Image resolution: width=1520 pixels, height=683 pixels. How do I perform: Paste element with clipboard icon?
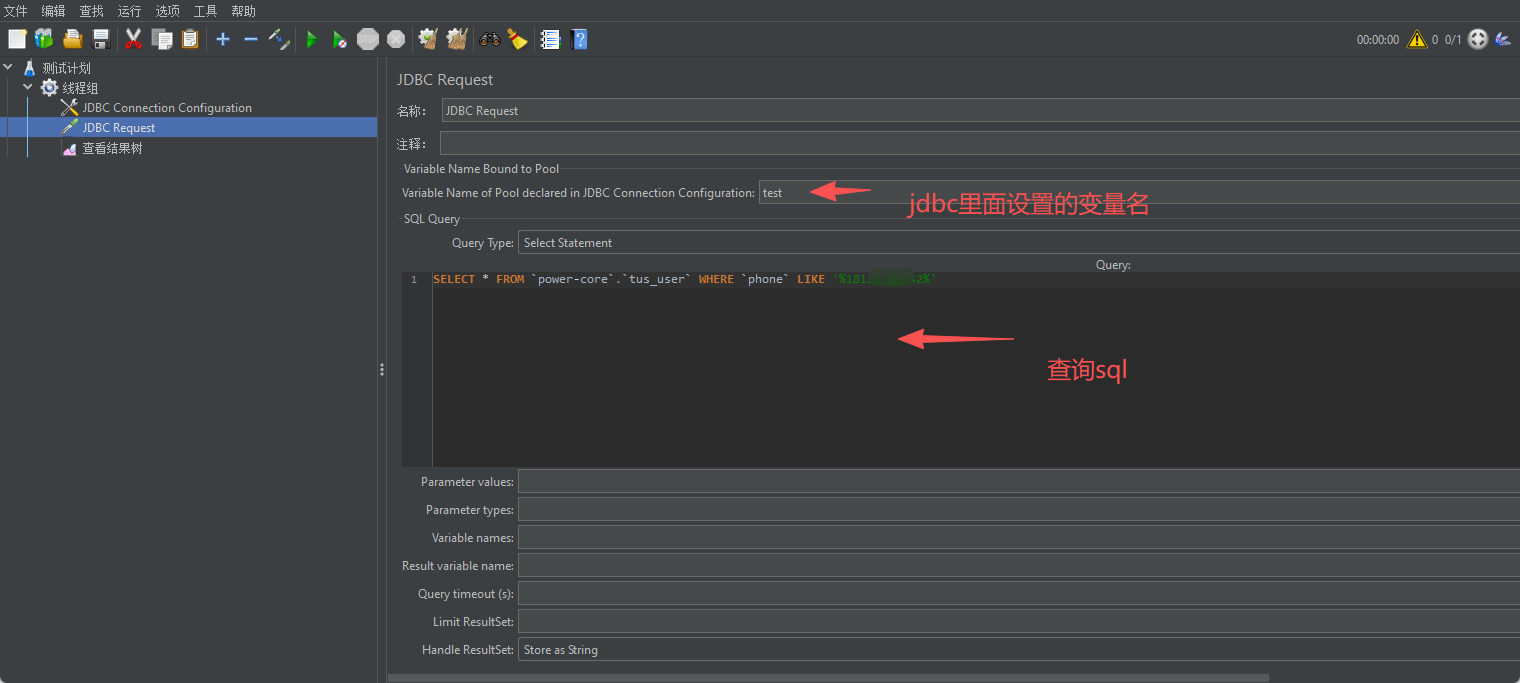point(190,39)
